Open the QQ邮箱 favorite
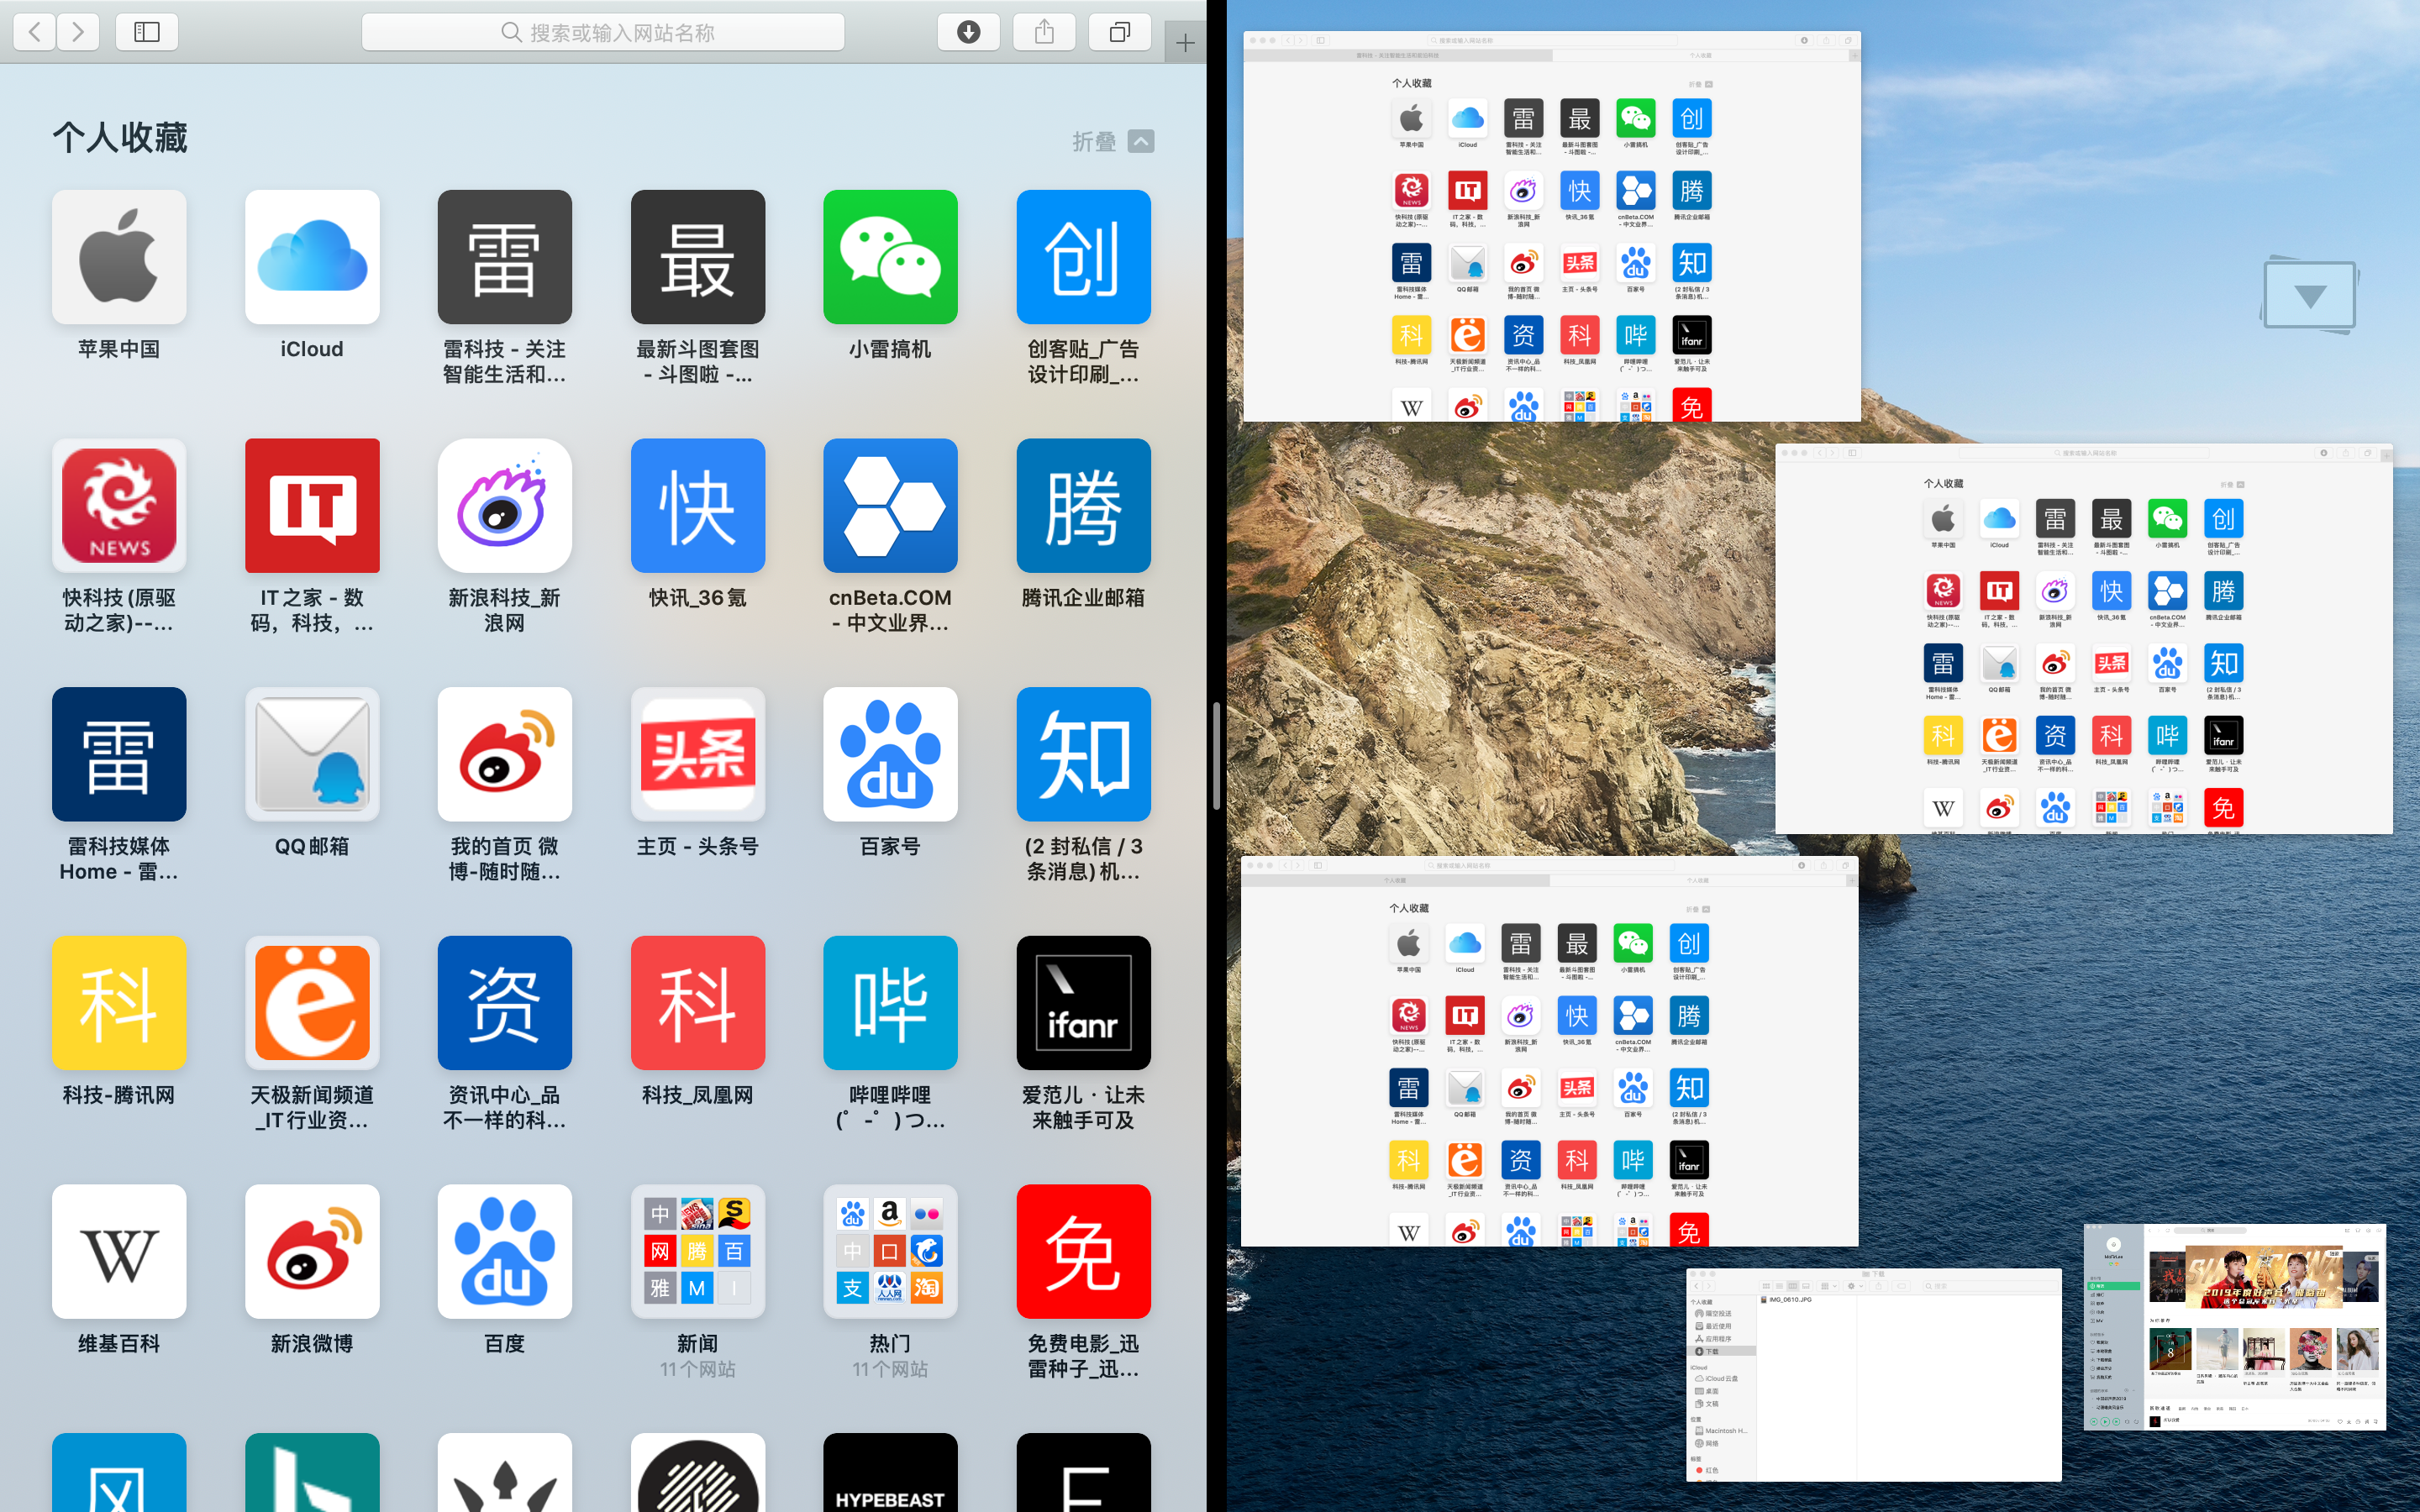The width and height of the screenshot is (2420, 1512). click(x=312, y=754)
